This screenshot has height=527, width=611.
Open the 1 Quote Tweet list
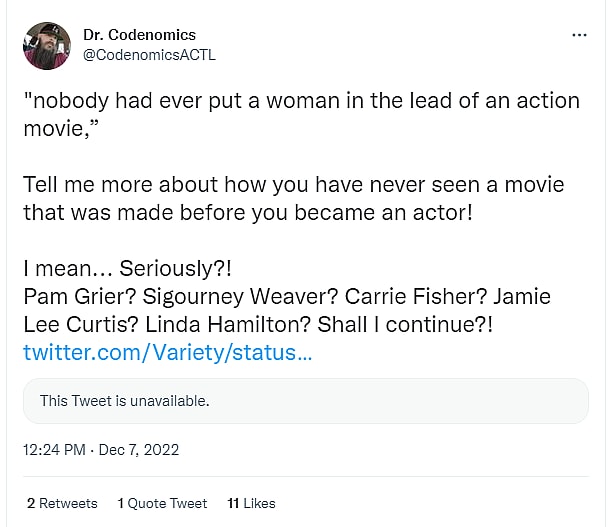pyautogui.click(x=162, y=503)
